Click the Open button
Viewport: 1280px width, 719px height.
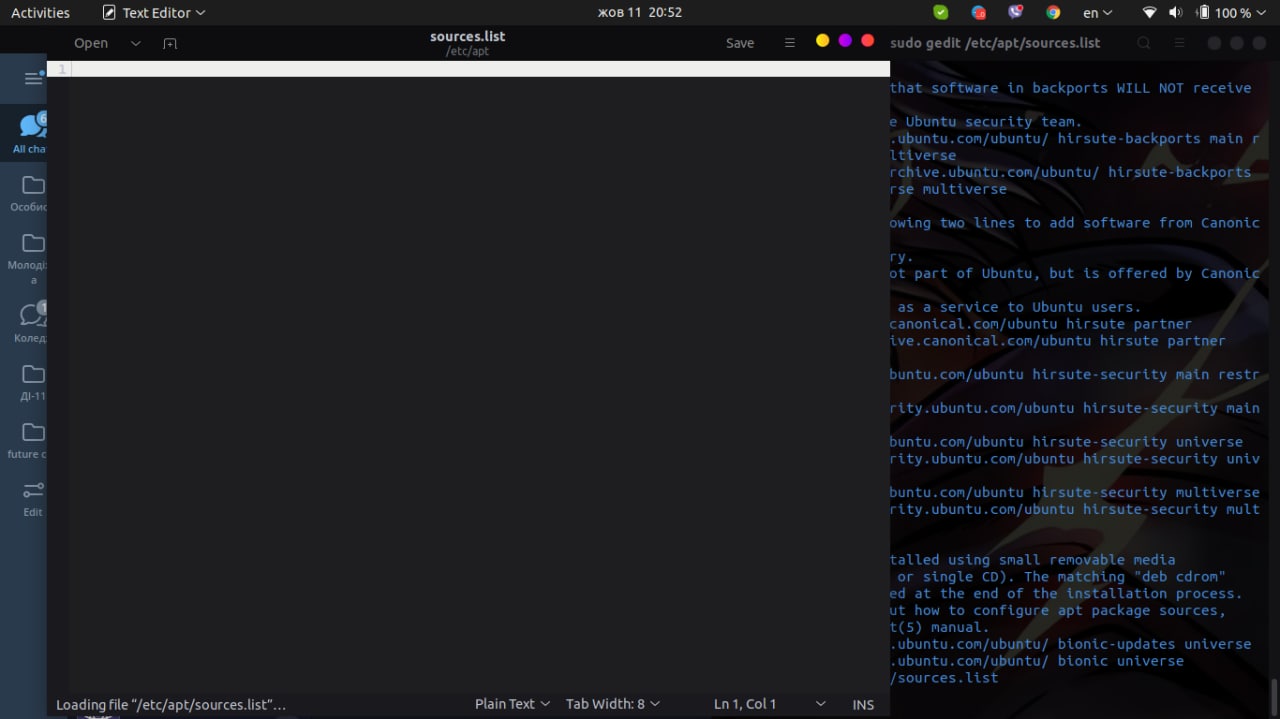[x=91, y=43]
